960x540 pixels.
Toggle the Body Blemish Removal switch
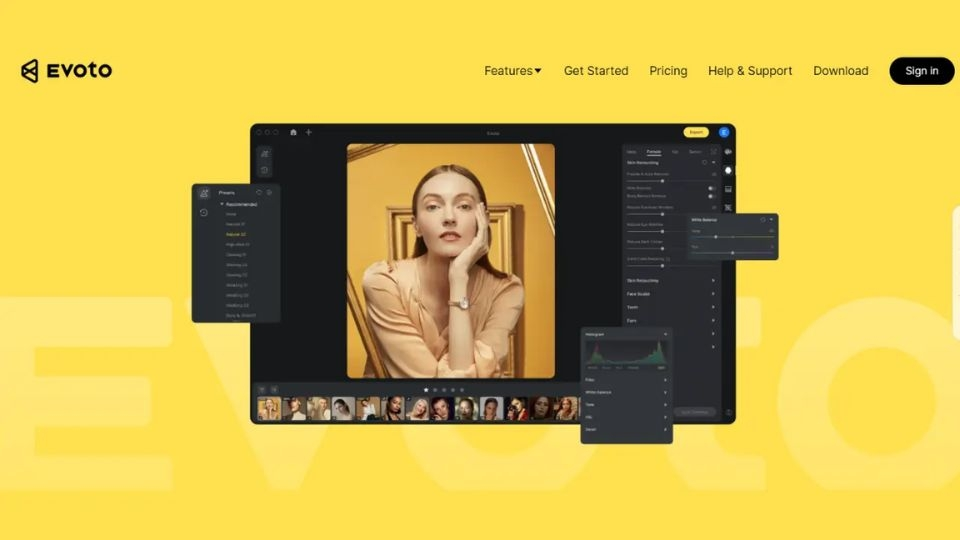[x=713, y=196]
